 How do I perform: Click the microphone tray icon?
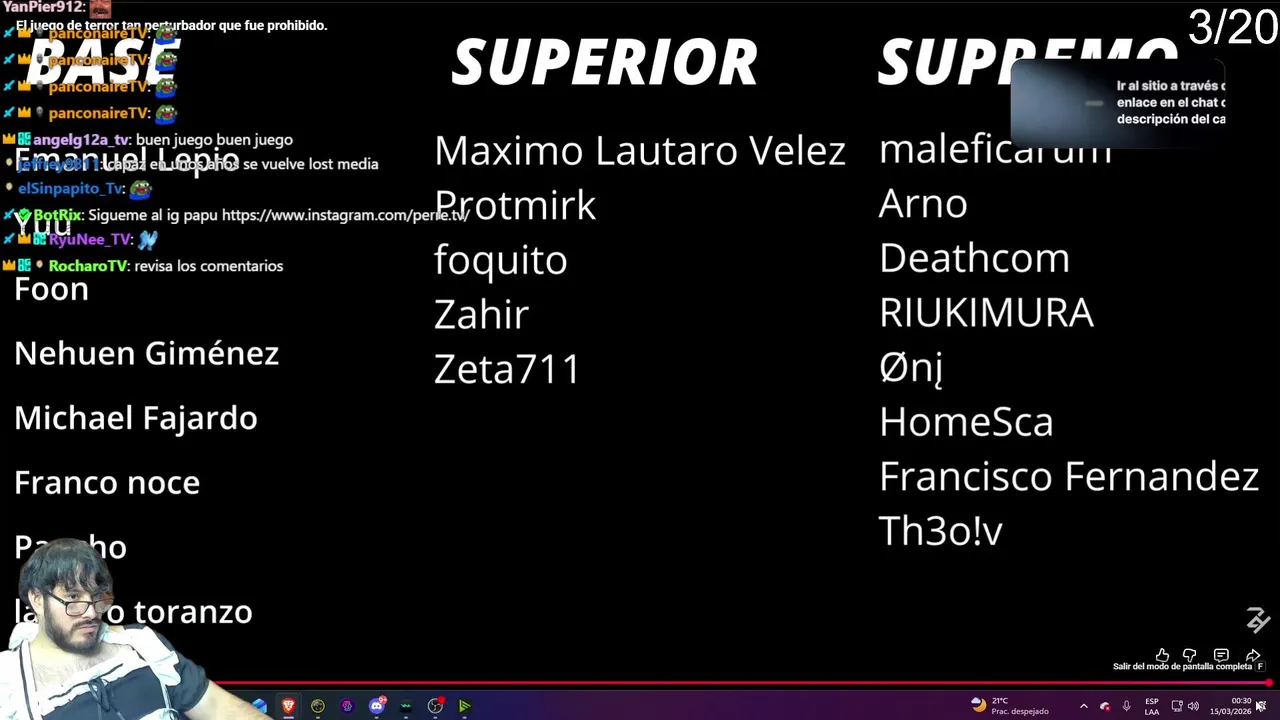pos(1127,706)
